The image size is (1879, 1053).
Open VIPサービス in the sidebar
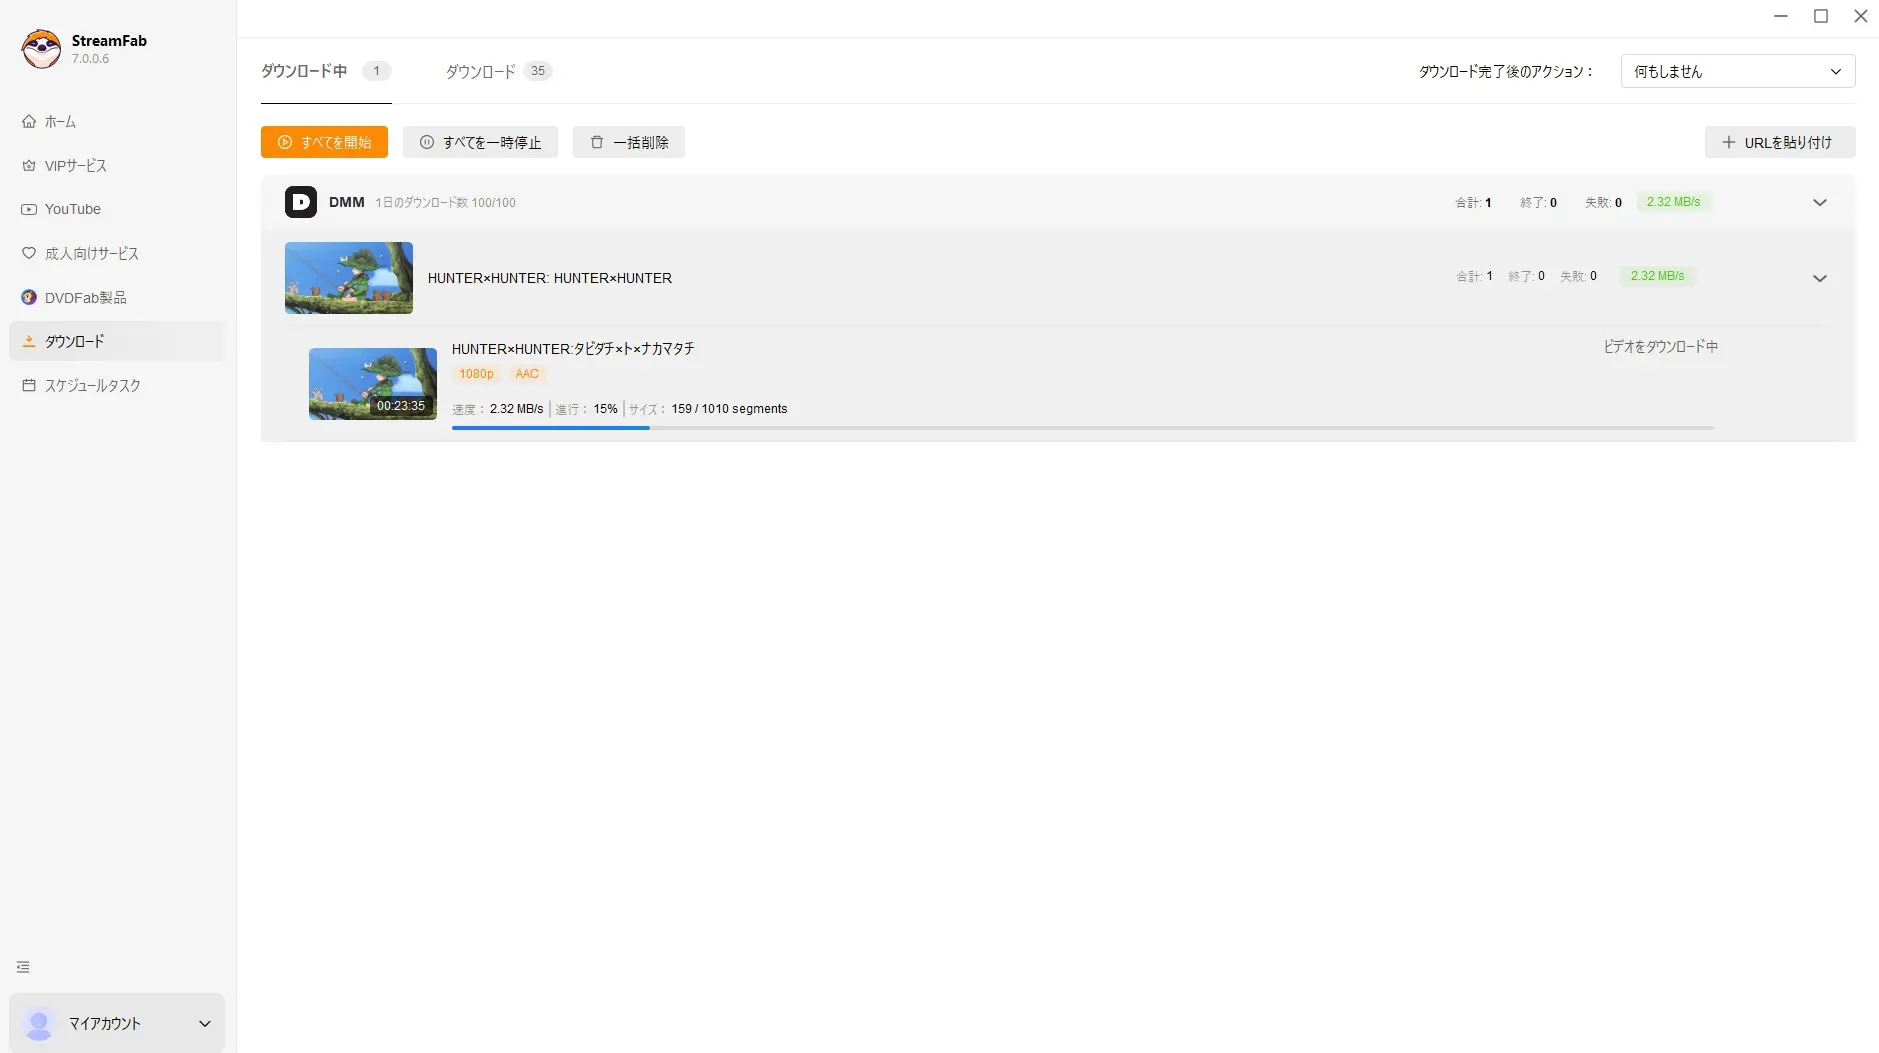118,165
